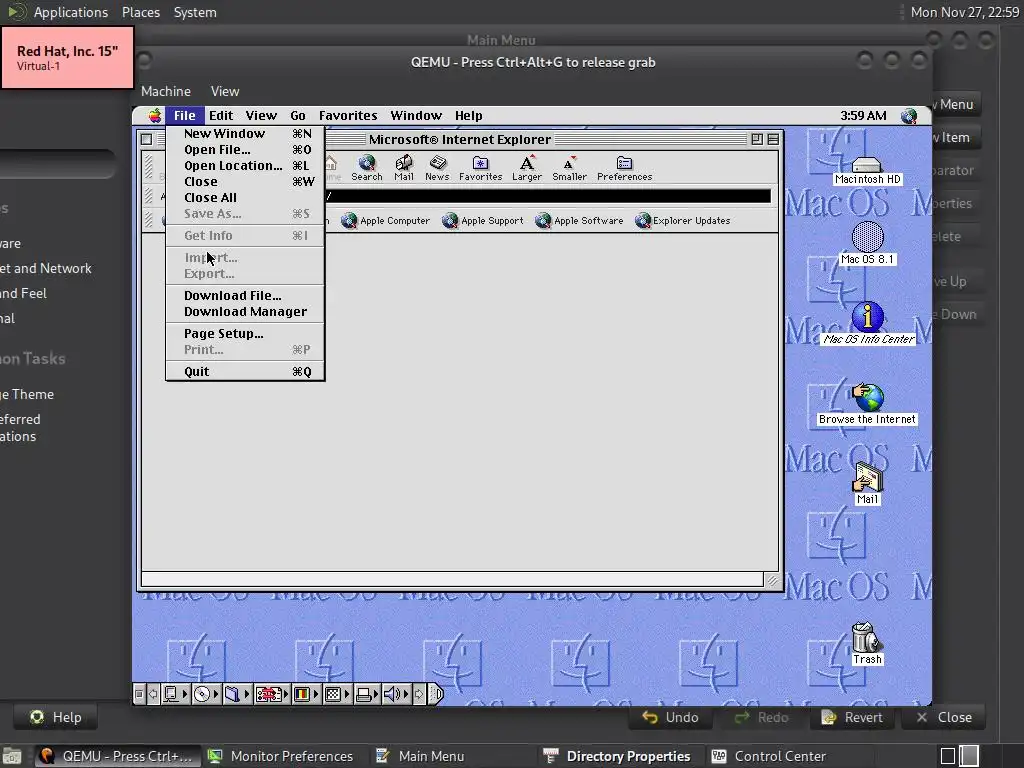The width and height of the screenshot is (1024, 768).
Task: Click the Control Strip left scroll arrow
Action: [153, 694]
